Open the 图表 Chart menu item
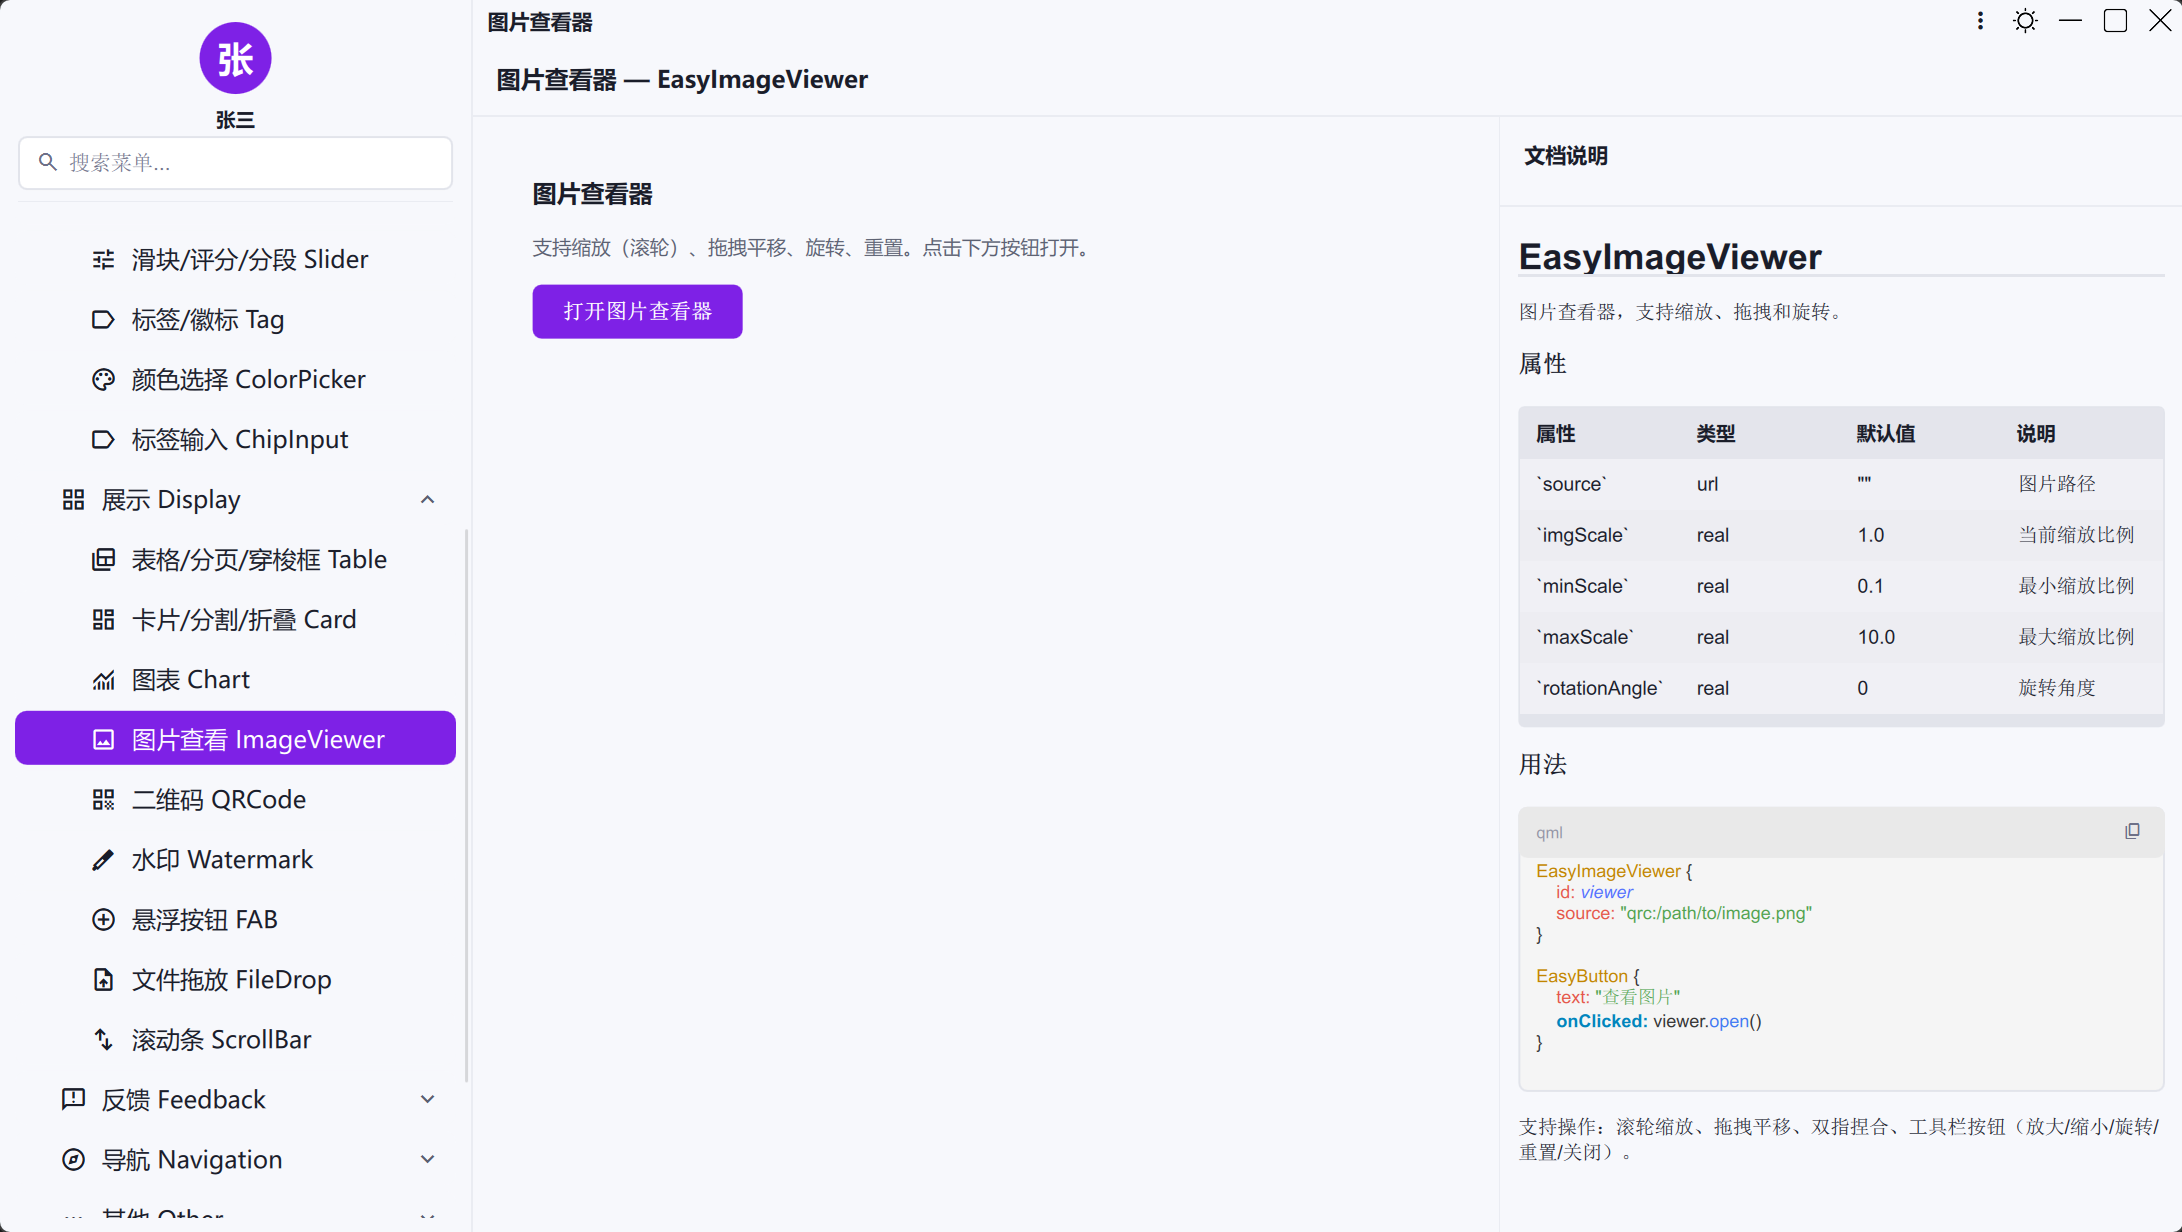The height and width of the screenshot is (1232, 2182). point(235,680)
